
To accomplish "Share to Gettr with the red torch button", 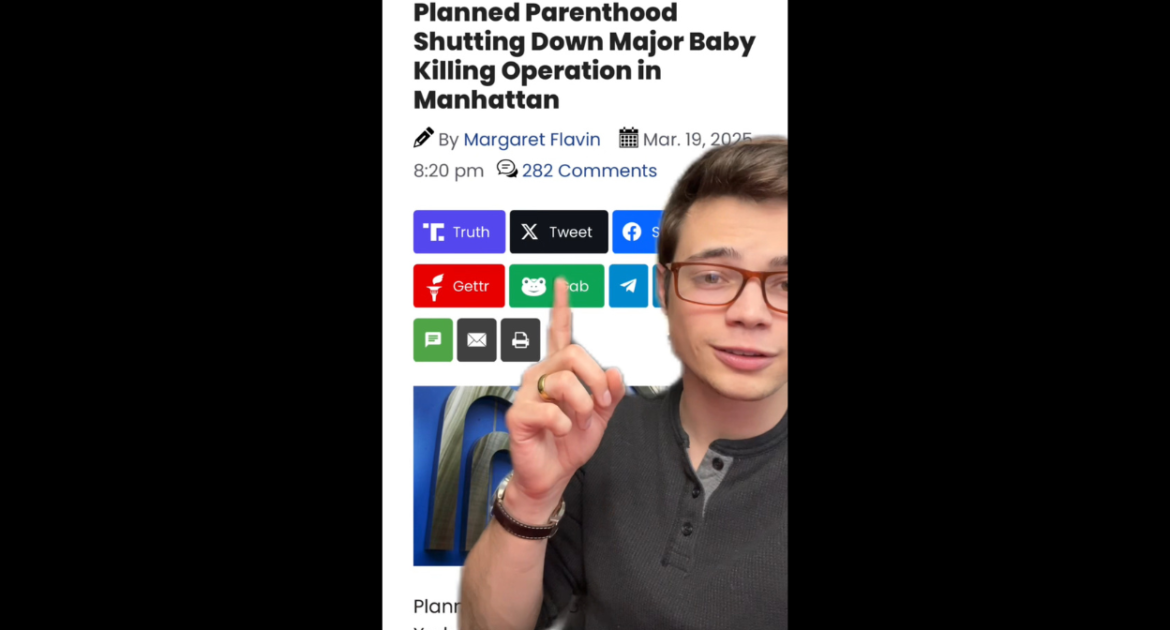I will point(459,286).
